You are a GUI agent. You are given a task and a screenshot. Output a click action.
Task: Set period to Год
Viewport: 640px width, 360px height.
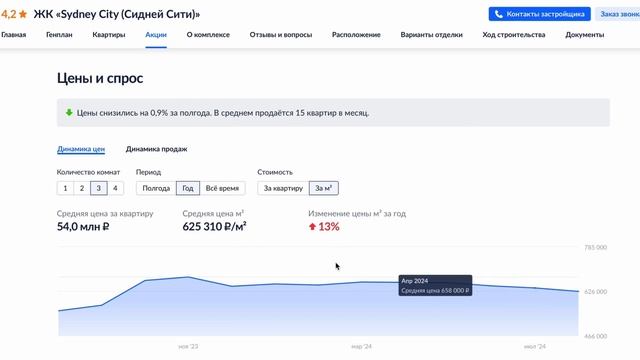point(188,188)
